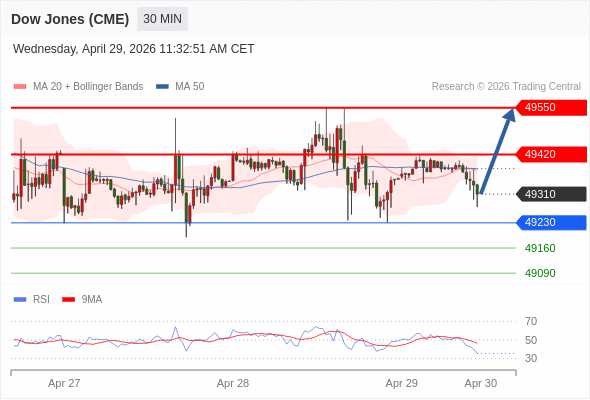Click the RSI legend label
The width and height of the screenshot is (590, 400).
pyautogui.click(x=41, y=300)
